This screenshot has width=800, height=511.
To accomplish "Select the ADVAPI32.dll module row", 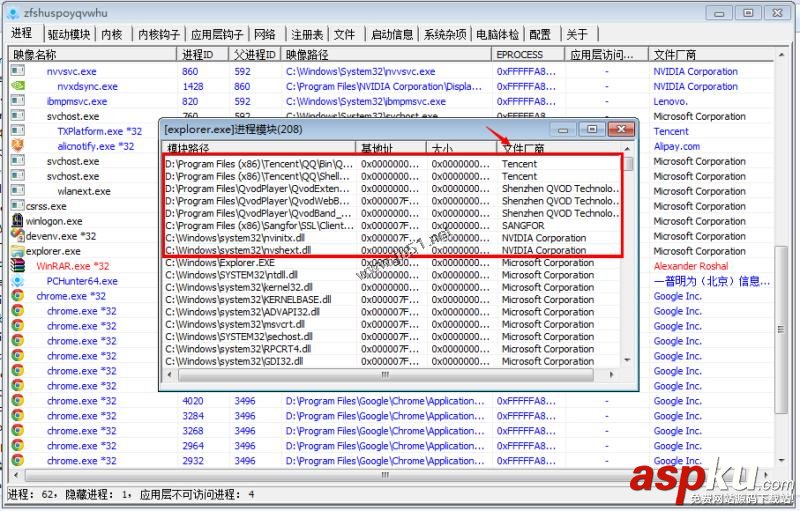I will [392, 312].
